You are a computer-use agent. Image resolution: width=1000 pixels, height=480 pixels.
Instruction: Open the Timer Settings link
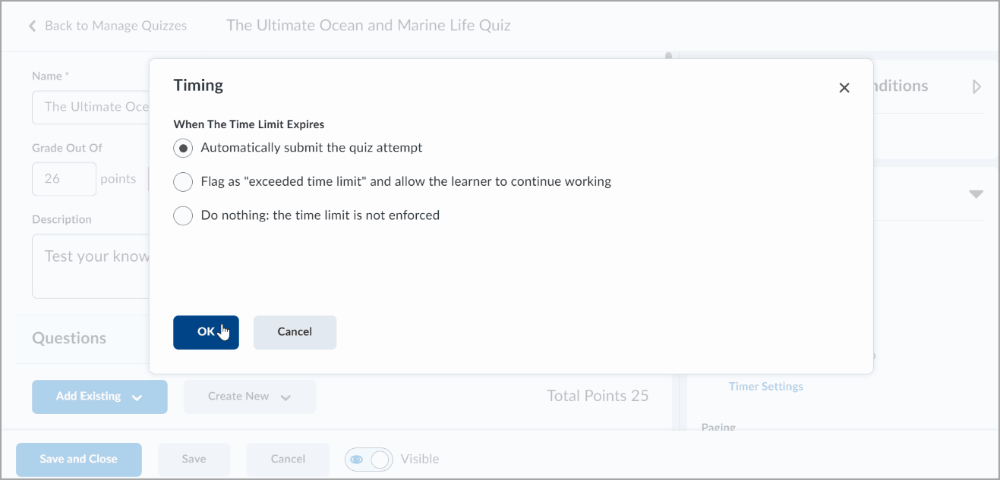point(766,386)
